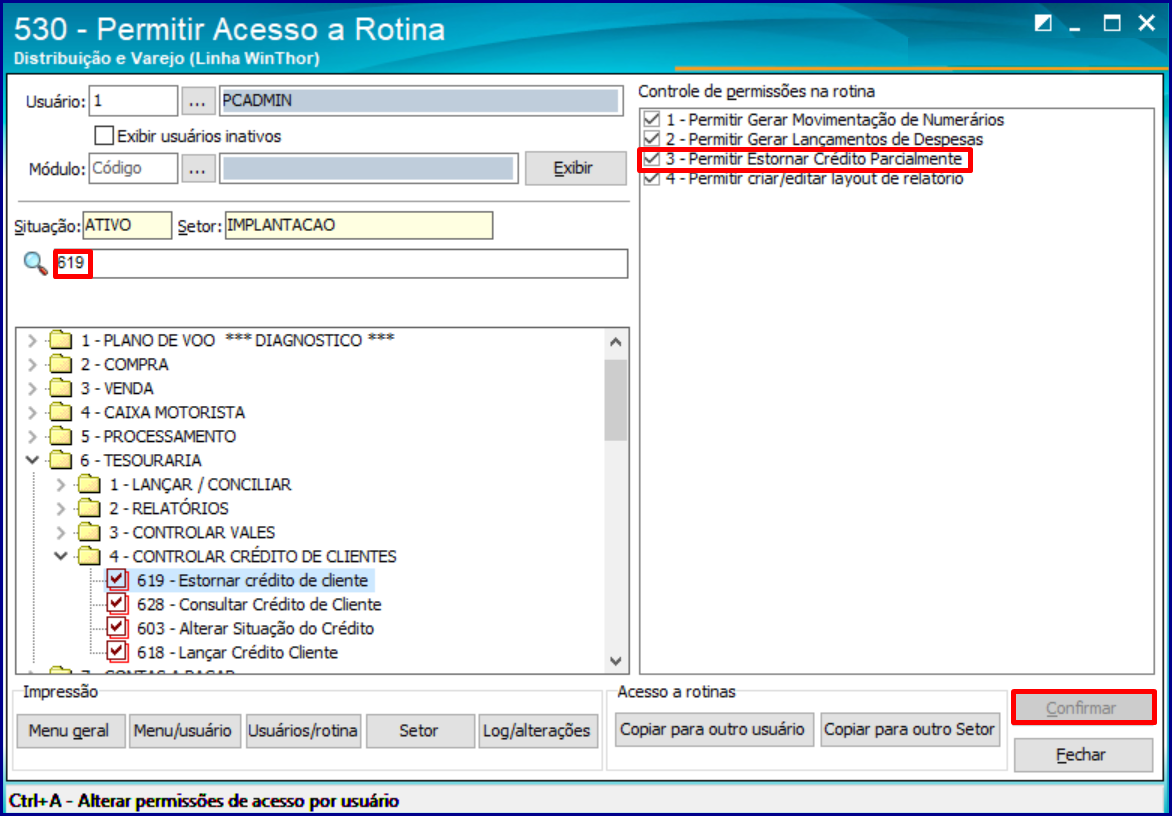
Task: Select the 3 - VENDA tree label
Action: click(x=117, y=389)
